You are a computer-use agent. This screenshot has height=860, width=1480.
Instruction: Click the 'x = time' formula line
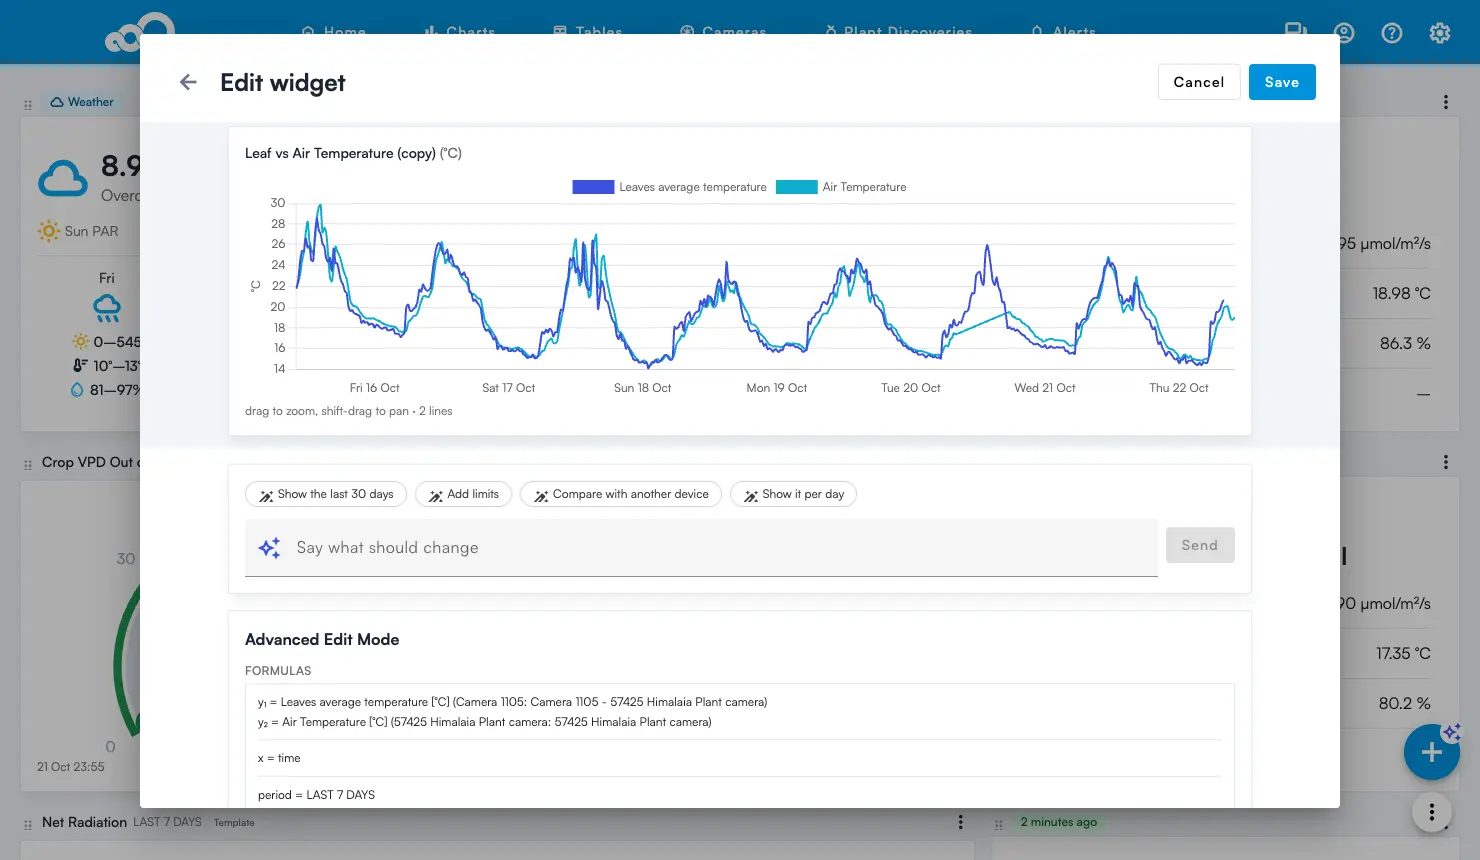279,758
